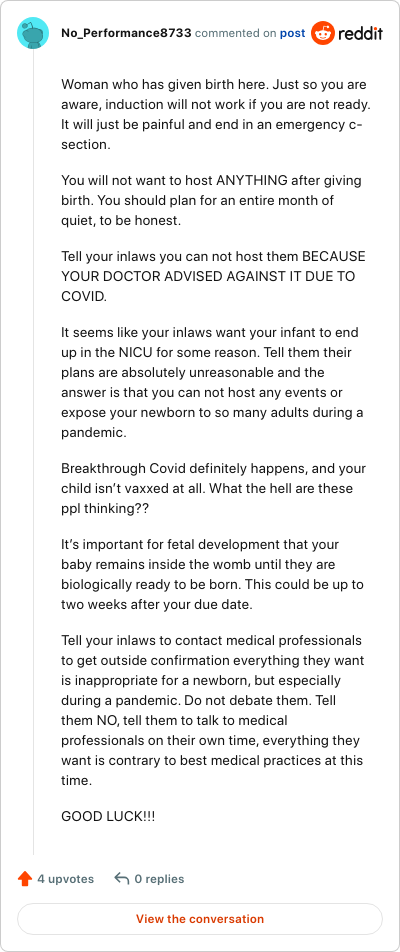
Task: Click the paragraph mentioning the NICU
Action: (x=212, y=382)
